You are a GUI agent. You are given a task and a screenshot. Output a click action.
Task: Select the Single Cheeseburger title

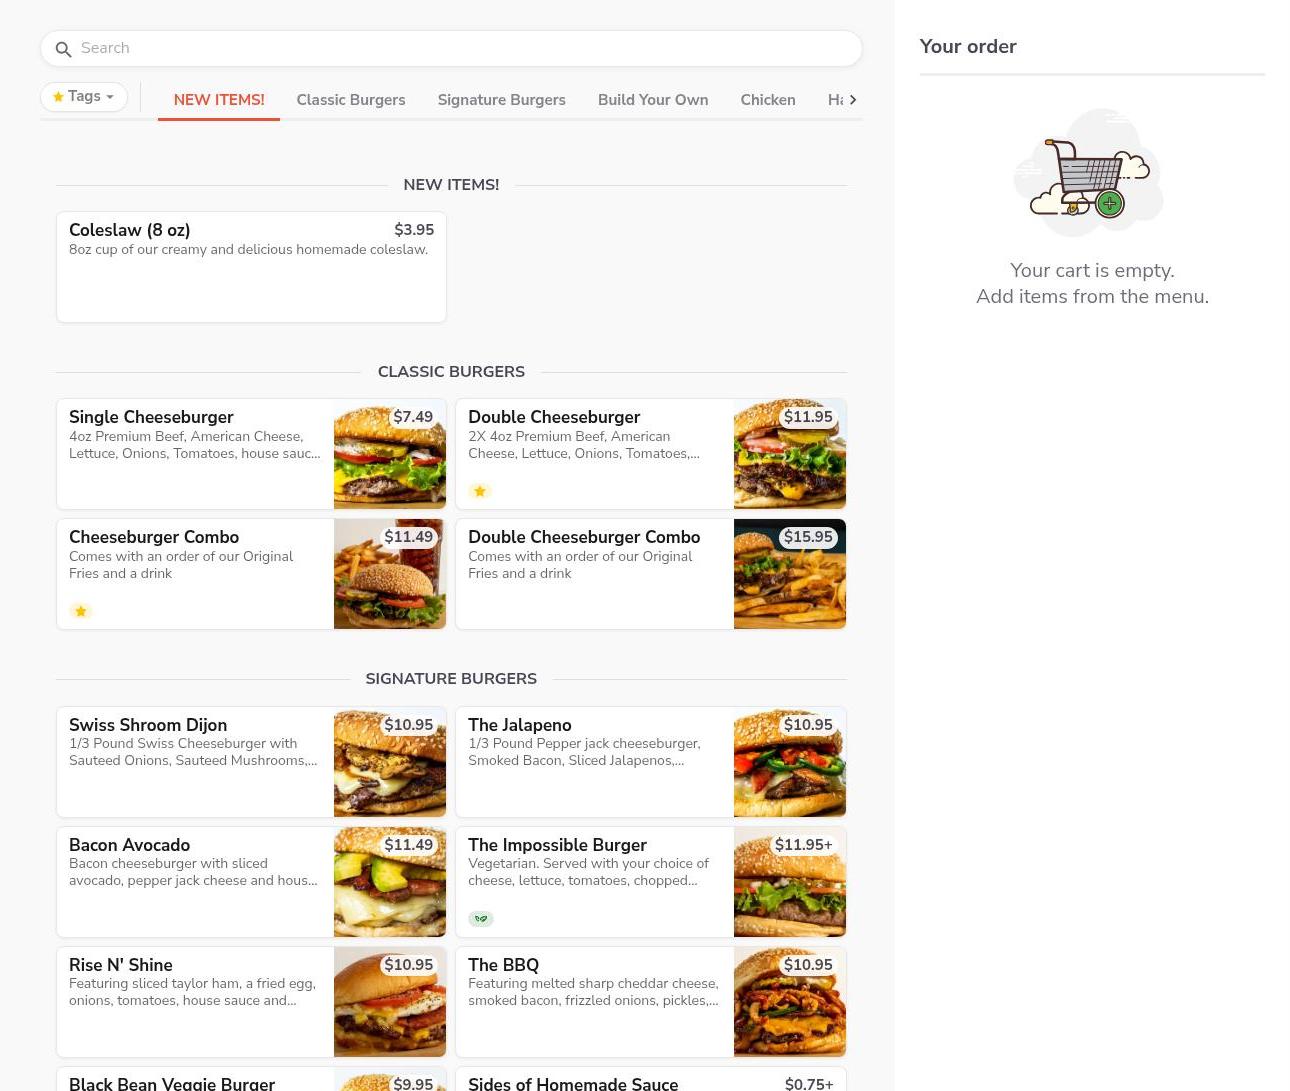151,417
